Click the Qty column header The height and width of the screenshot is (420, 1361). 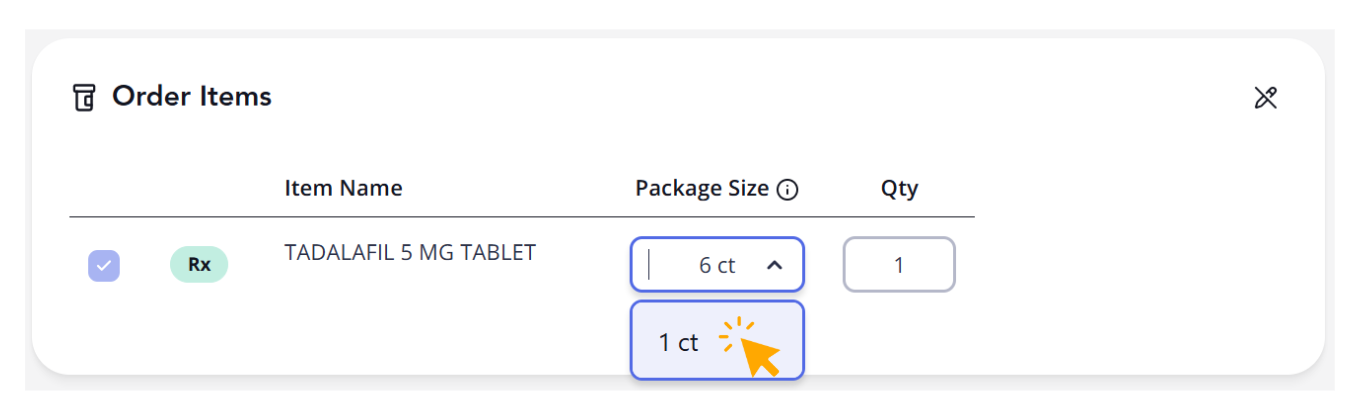click(x=899, y=188)
